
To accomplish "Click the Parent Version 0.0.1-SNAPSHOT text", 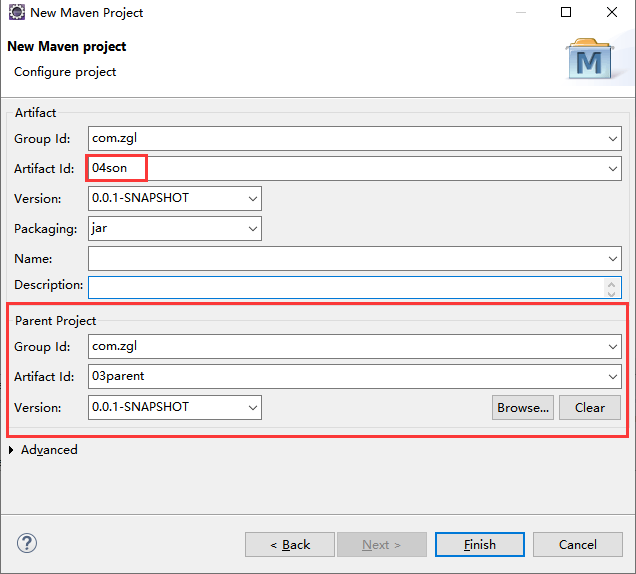I will (140, 407).
